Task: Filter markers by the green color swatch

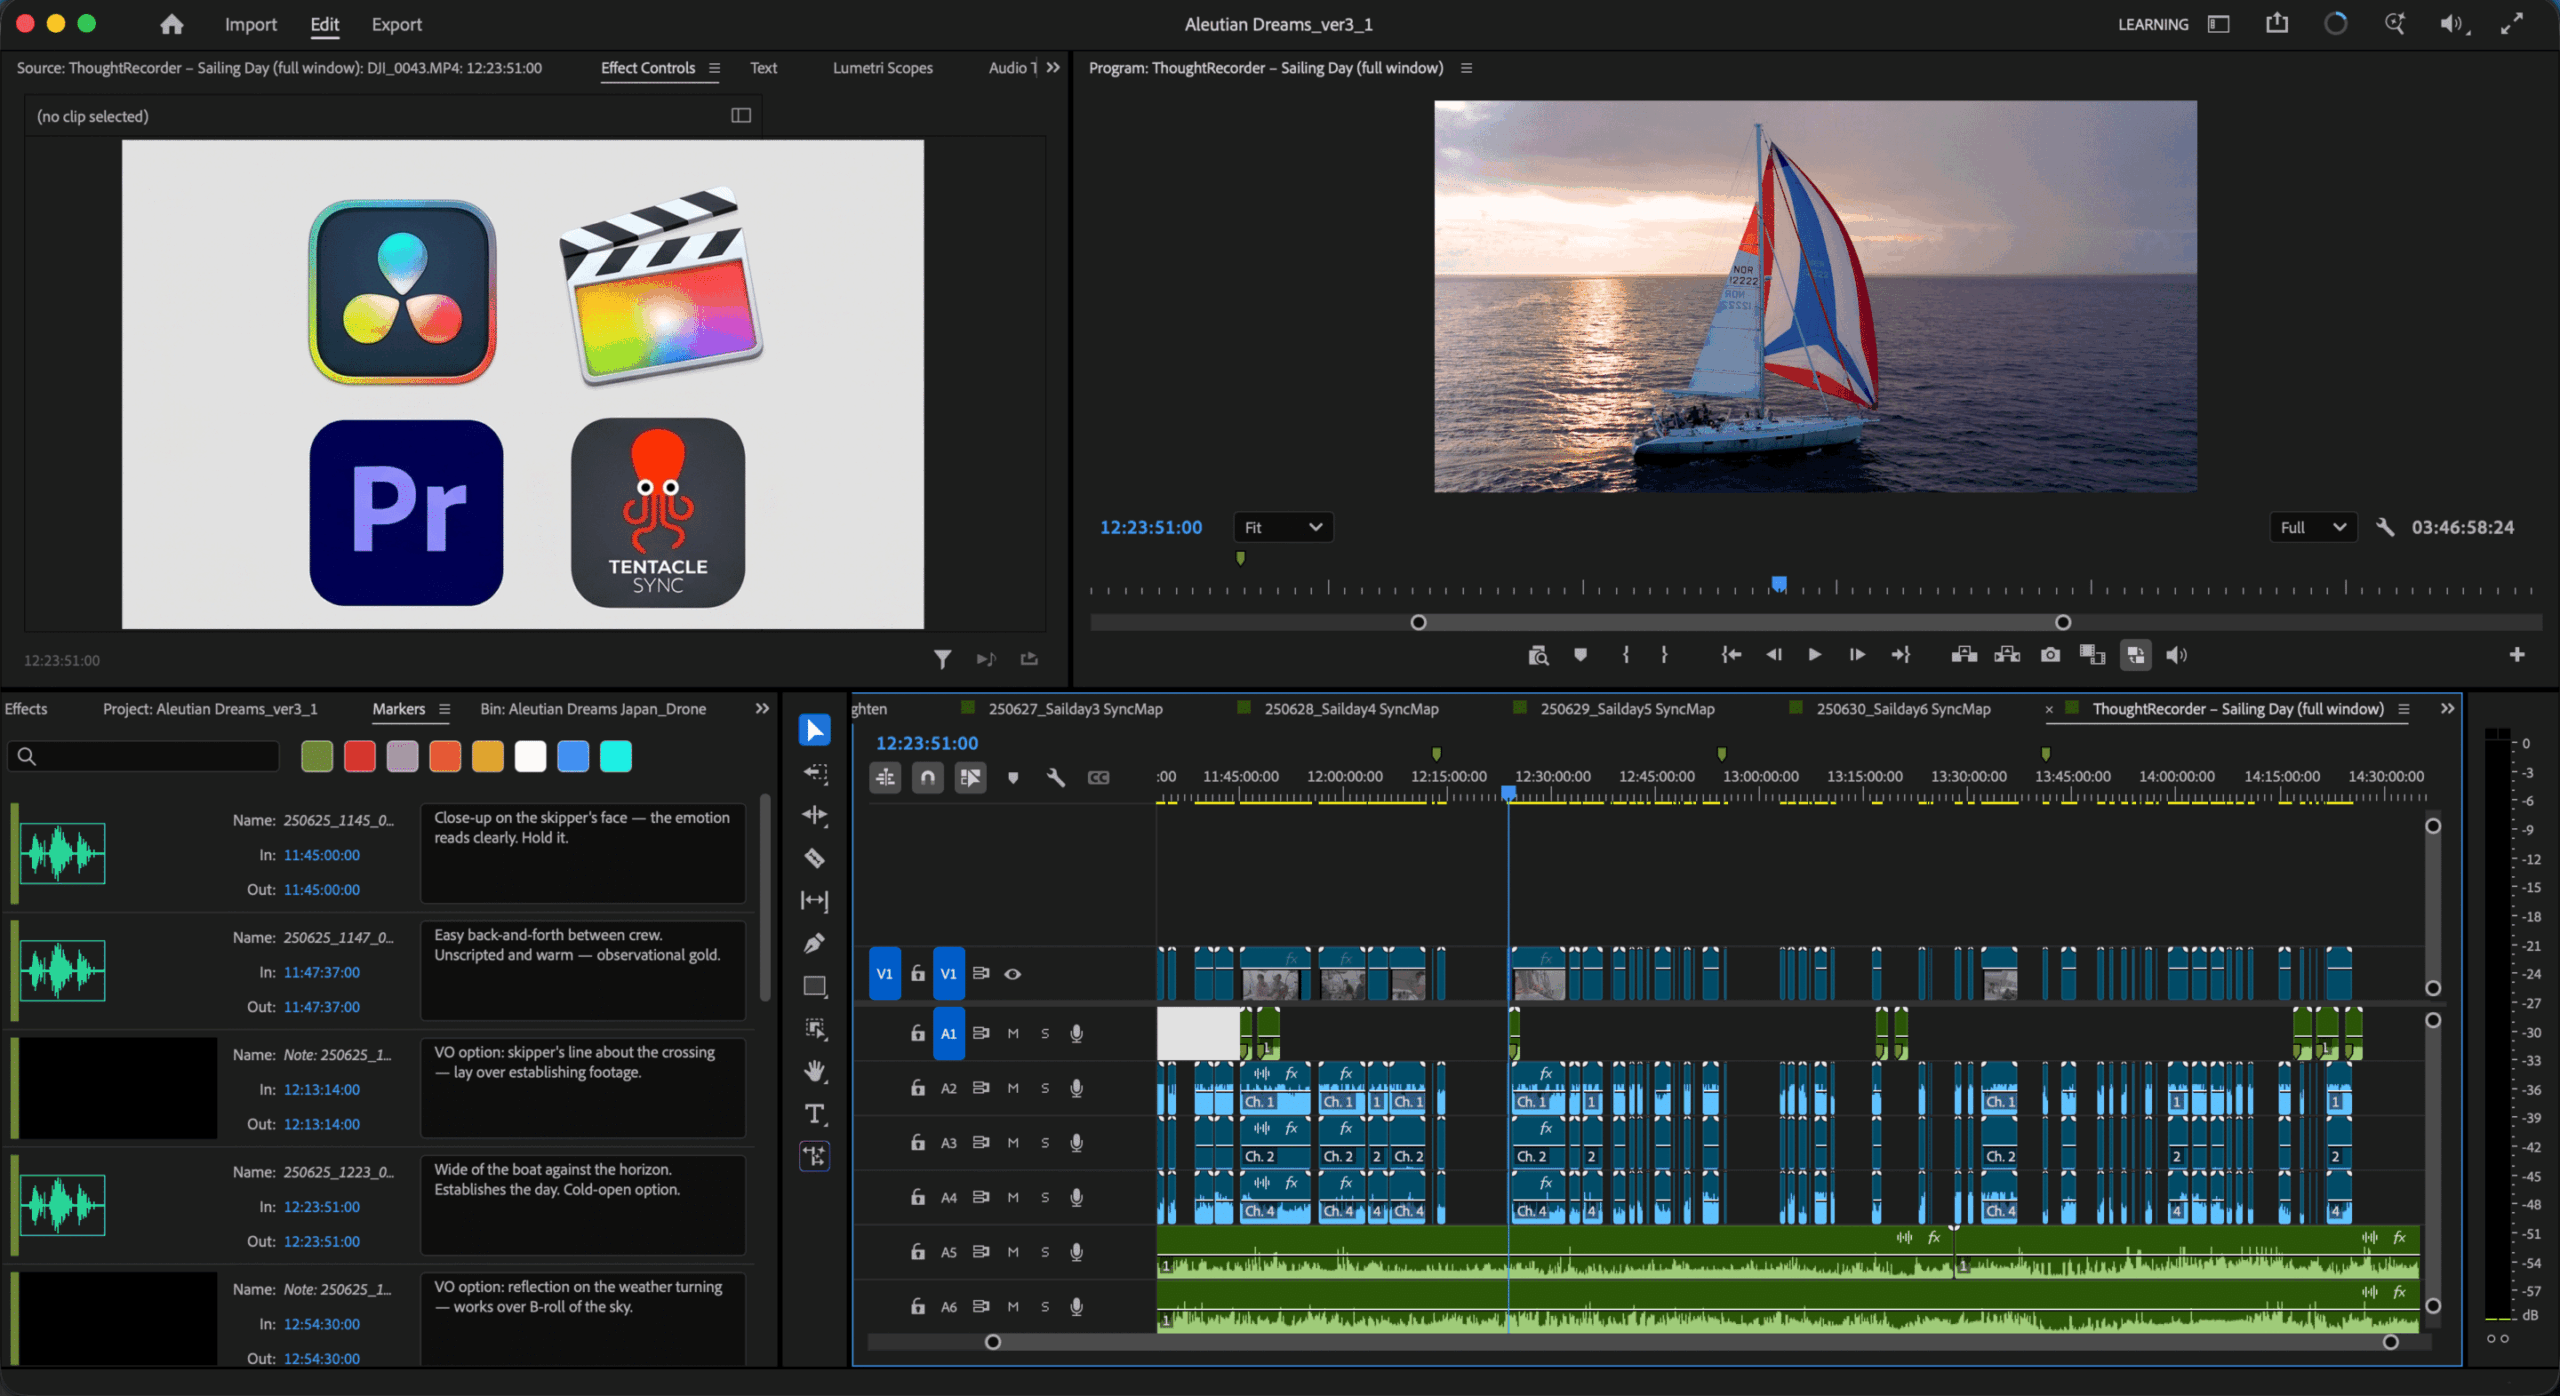Action: [x=317, y=757]
